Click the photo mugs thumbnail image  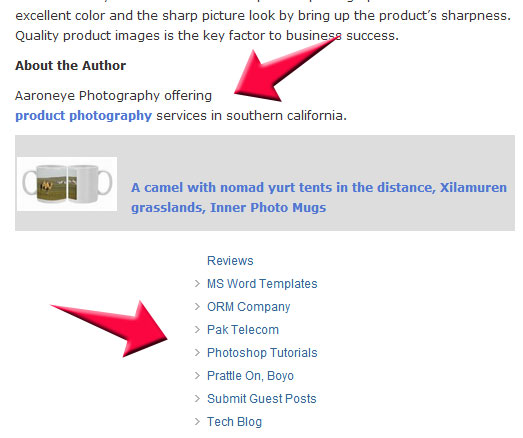[67, 184]
